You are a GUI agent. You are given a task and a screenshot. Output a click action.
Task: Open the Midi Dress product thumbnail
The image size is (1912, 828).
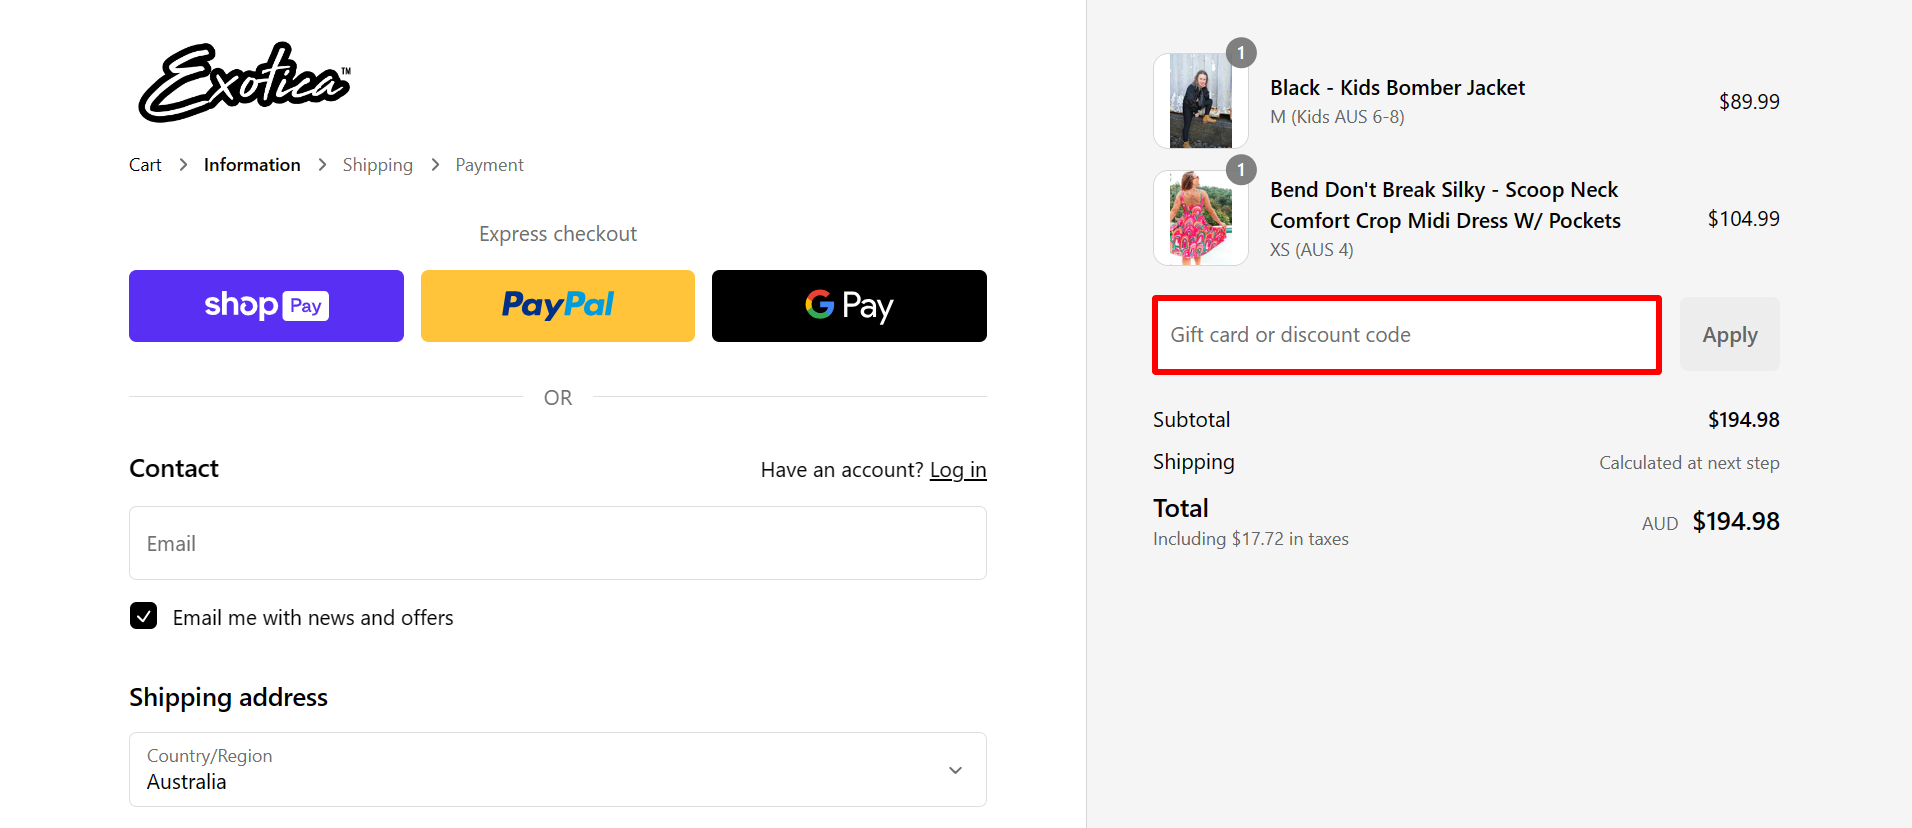(x=1199, y=218)
